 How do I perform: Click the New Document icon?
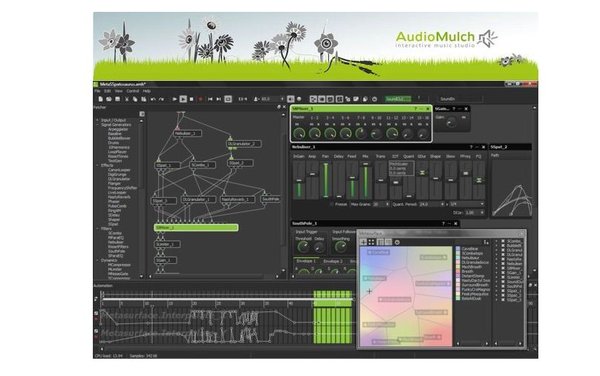[x=100, y=99]
